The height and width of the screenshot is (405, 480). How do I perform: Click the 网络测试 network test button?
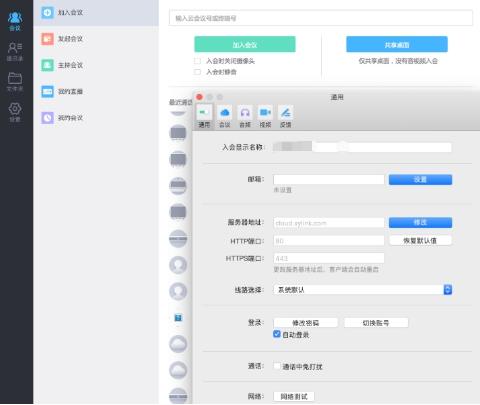[294, 396]
